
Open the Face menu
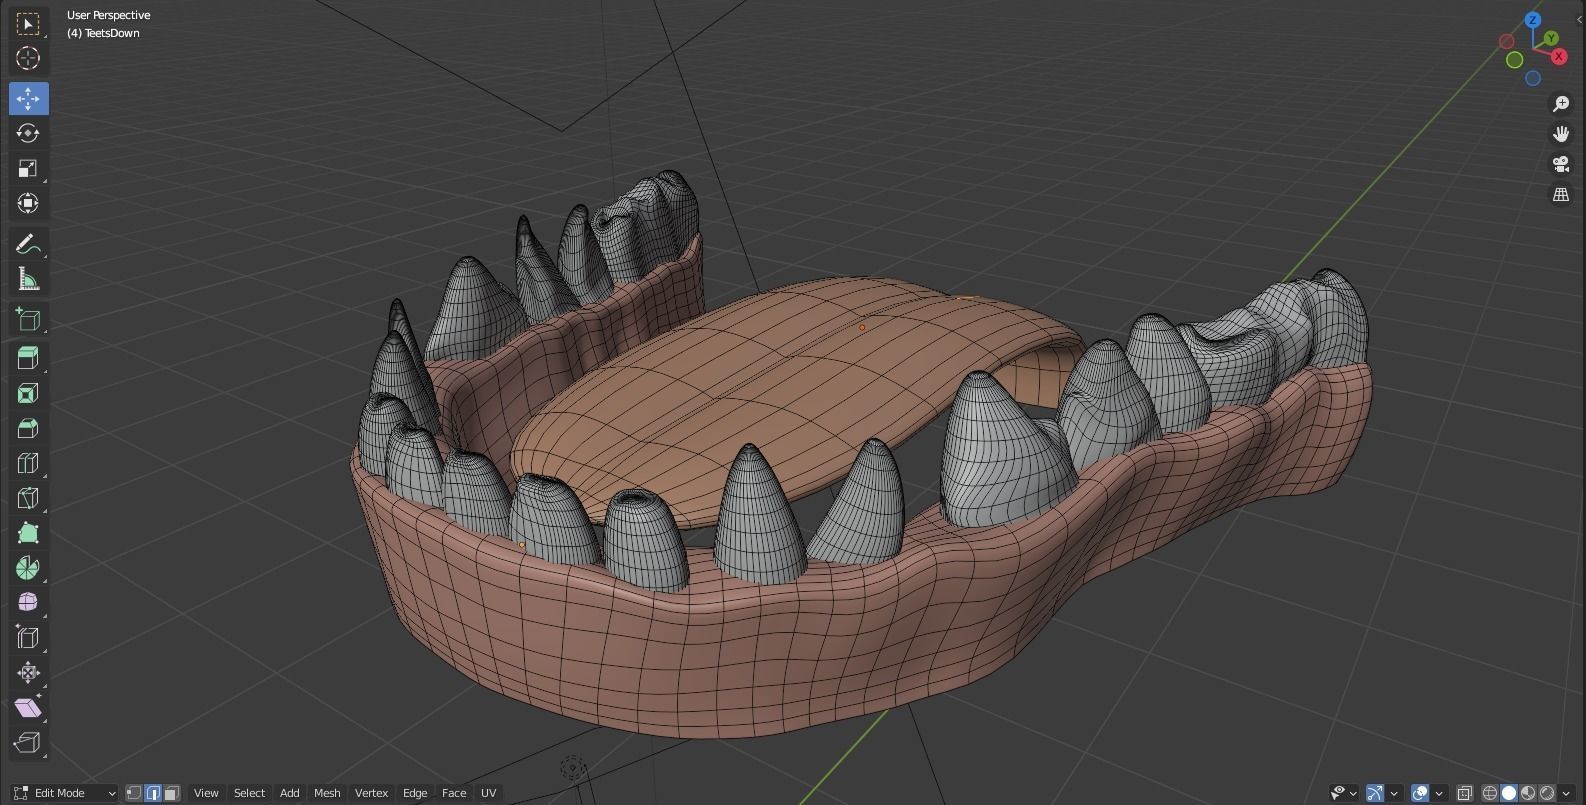pyautogui.click(x=454, y=793)
